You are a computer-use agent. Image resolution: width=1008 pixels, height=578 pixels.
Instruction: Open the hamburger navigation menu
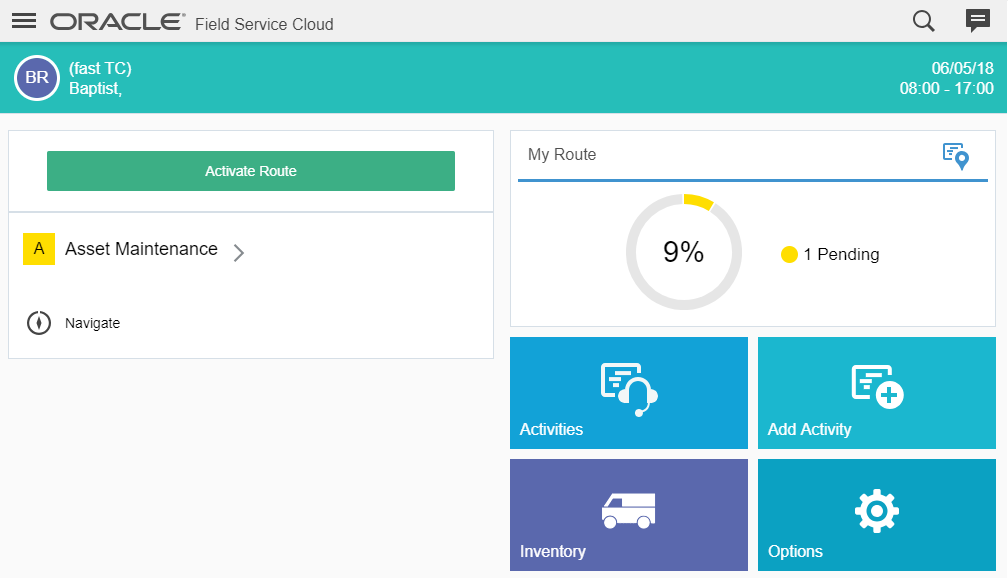coord(24,21)
